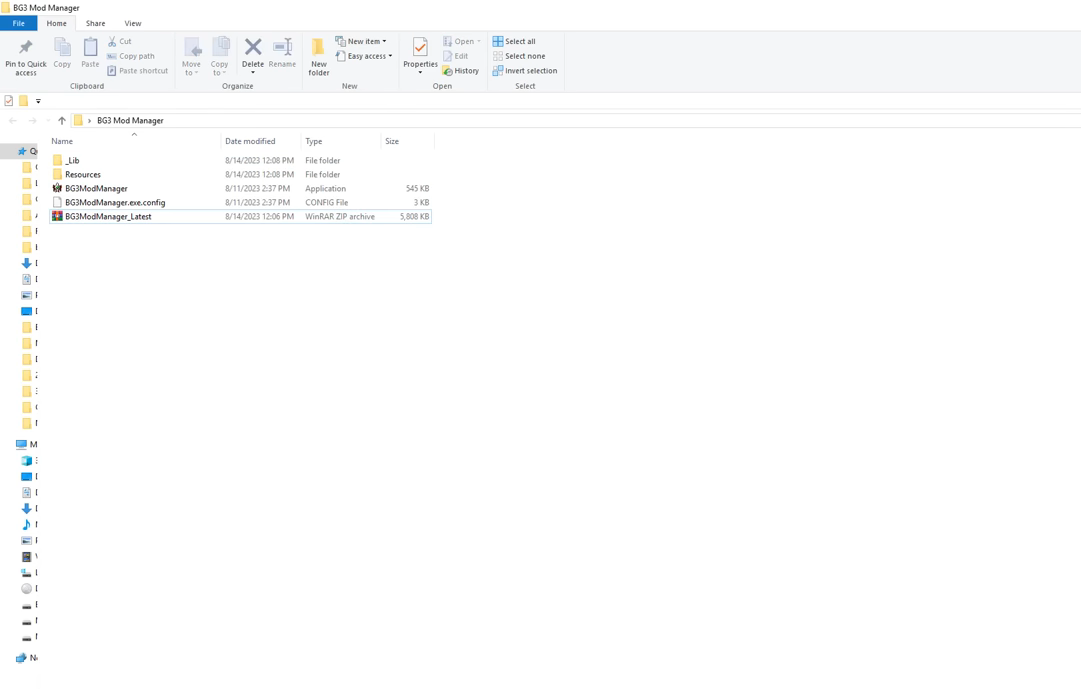Click Select none in the ribbon
Screen dimensions: 1081x689
(x=518, y=56)
